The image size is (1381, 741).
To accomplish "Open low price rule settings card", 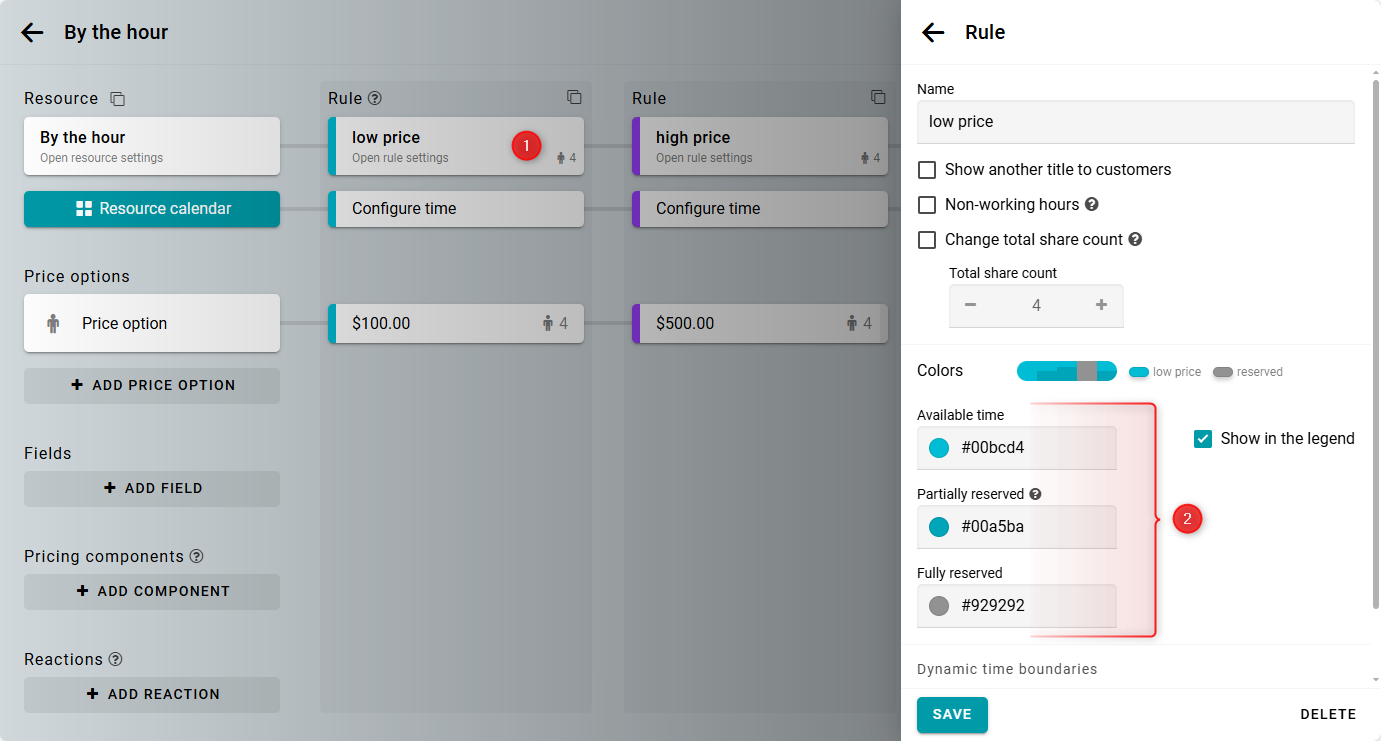I will pyautogui.click(x=456, y=146).
